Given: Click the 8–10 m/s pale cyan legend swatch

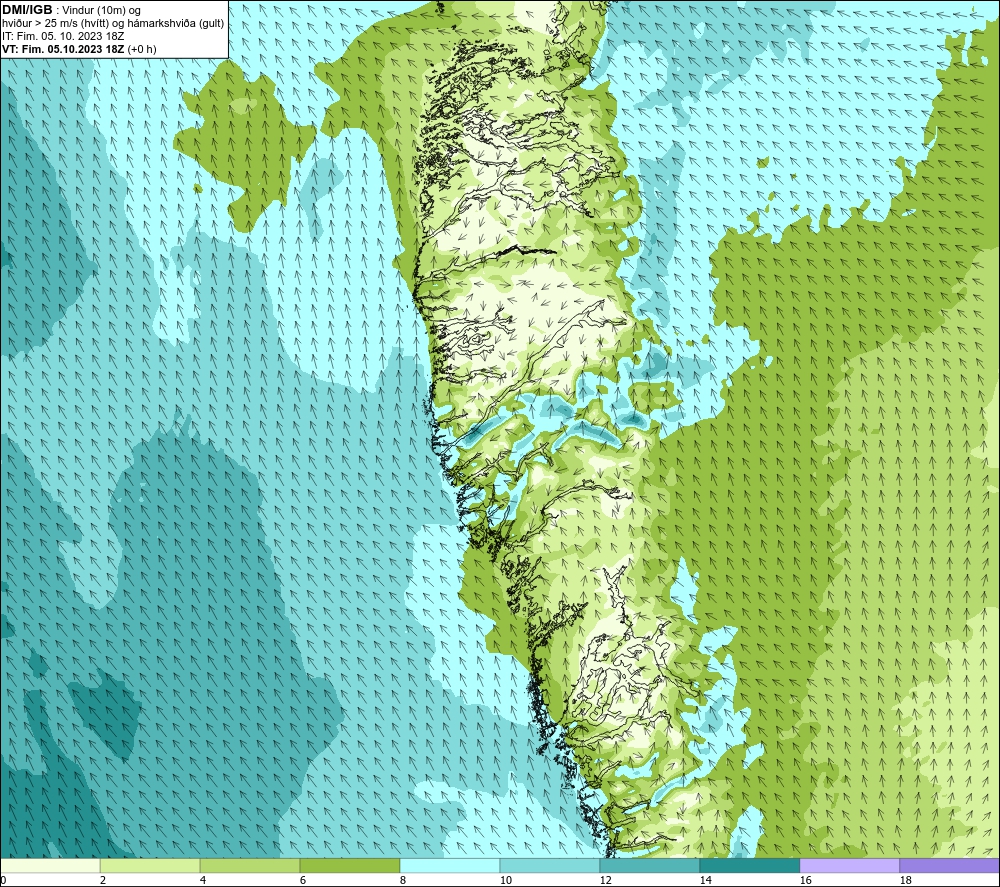Looking at the screenshot, I should coord(450,866).
